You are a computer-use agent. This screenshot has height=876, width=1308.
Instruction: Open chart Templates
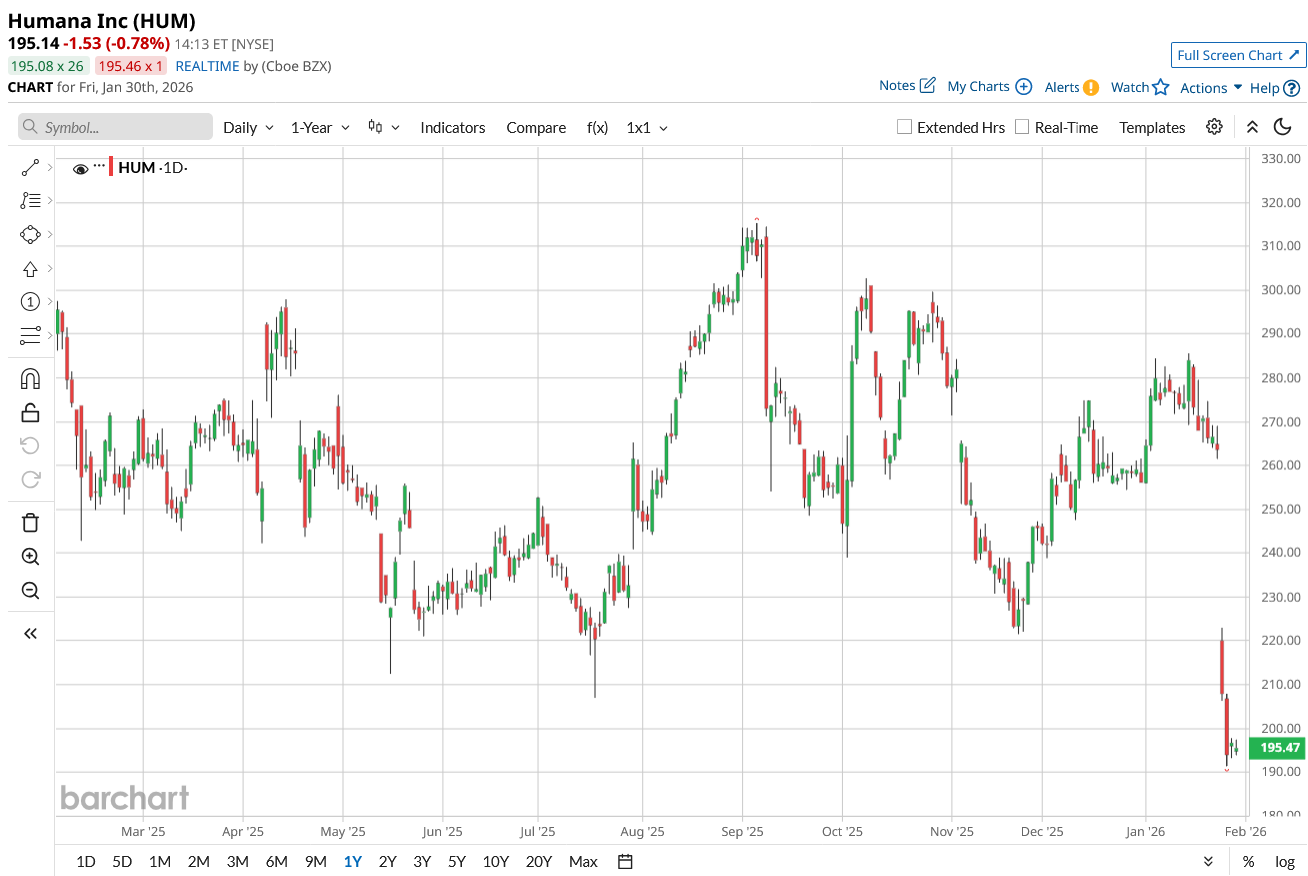click(x=1152, y=127)
